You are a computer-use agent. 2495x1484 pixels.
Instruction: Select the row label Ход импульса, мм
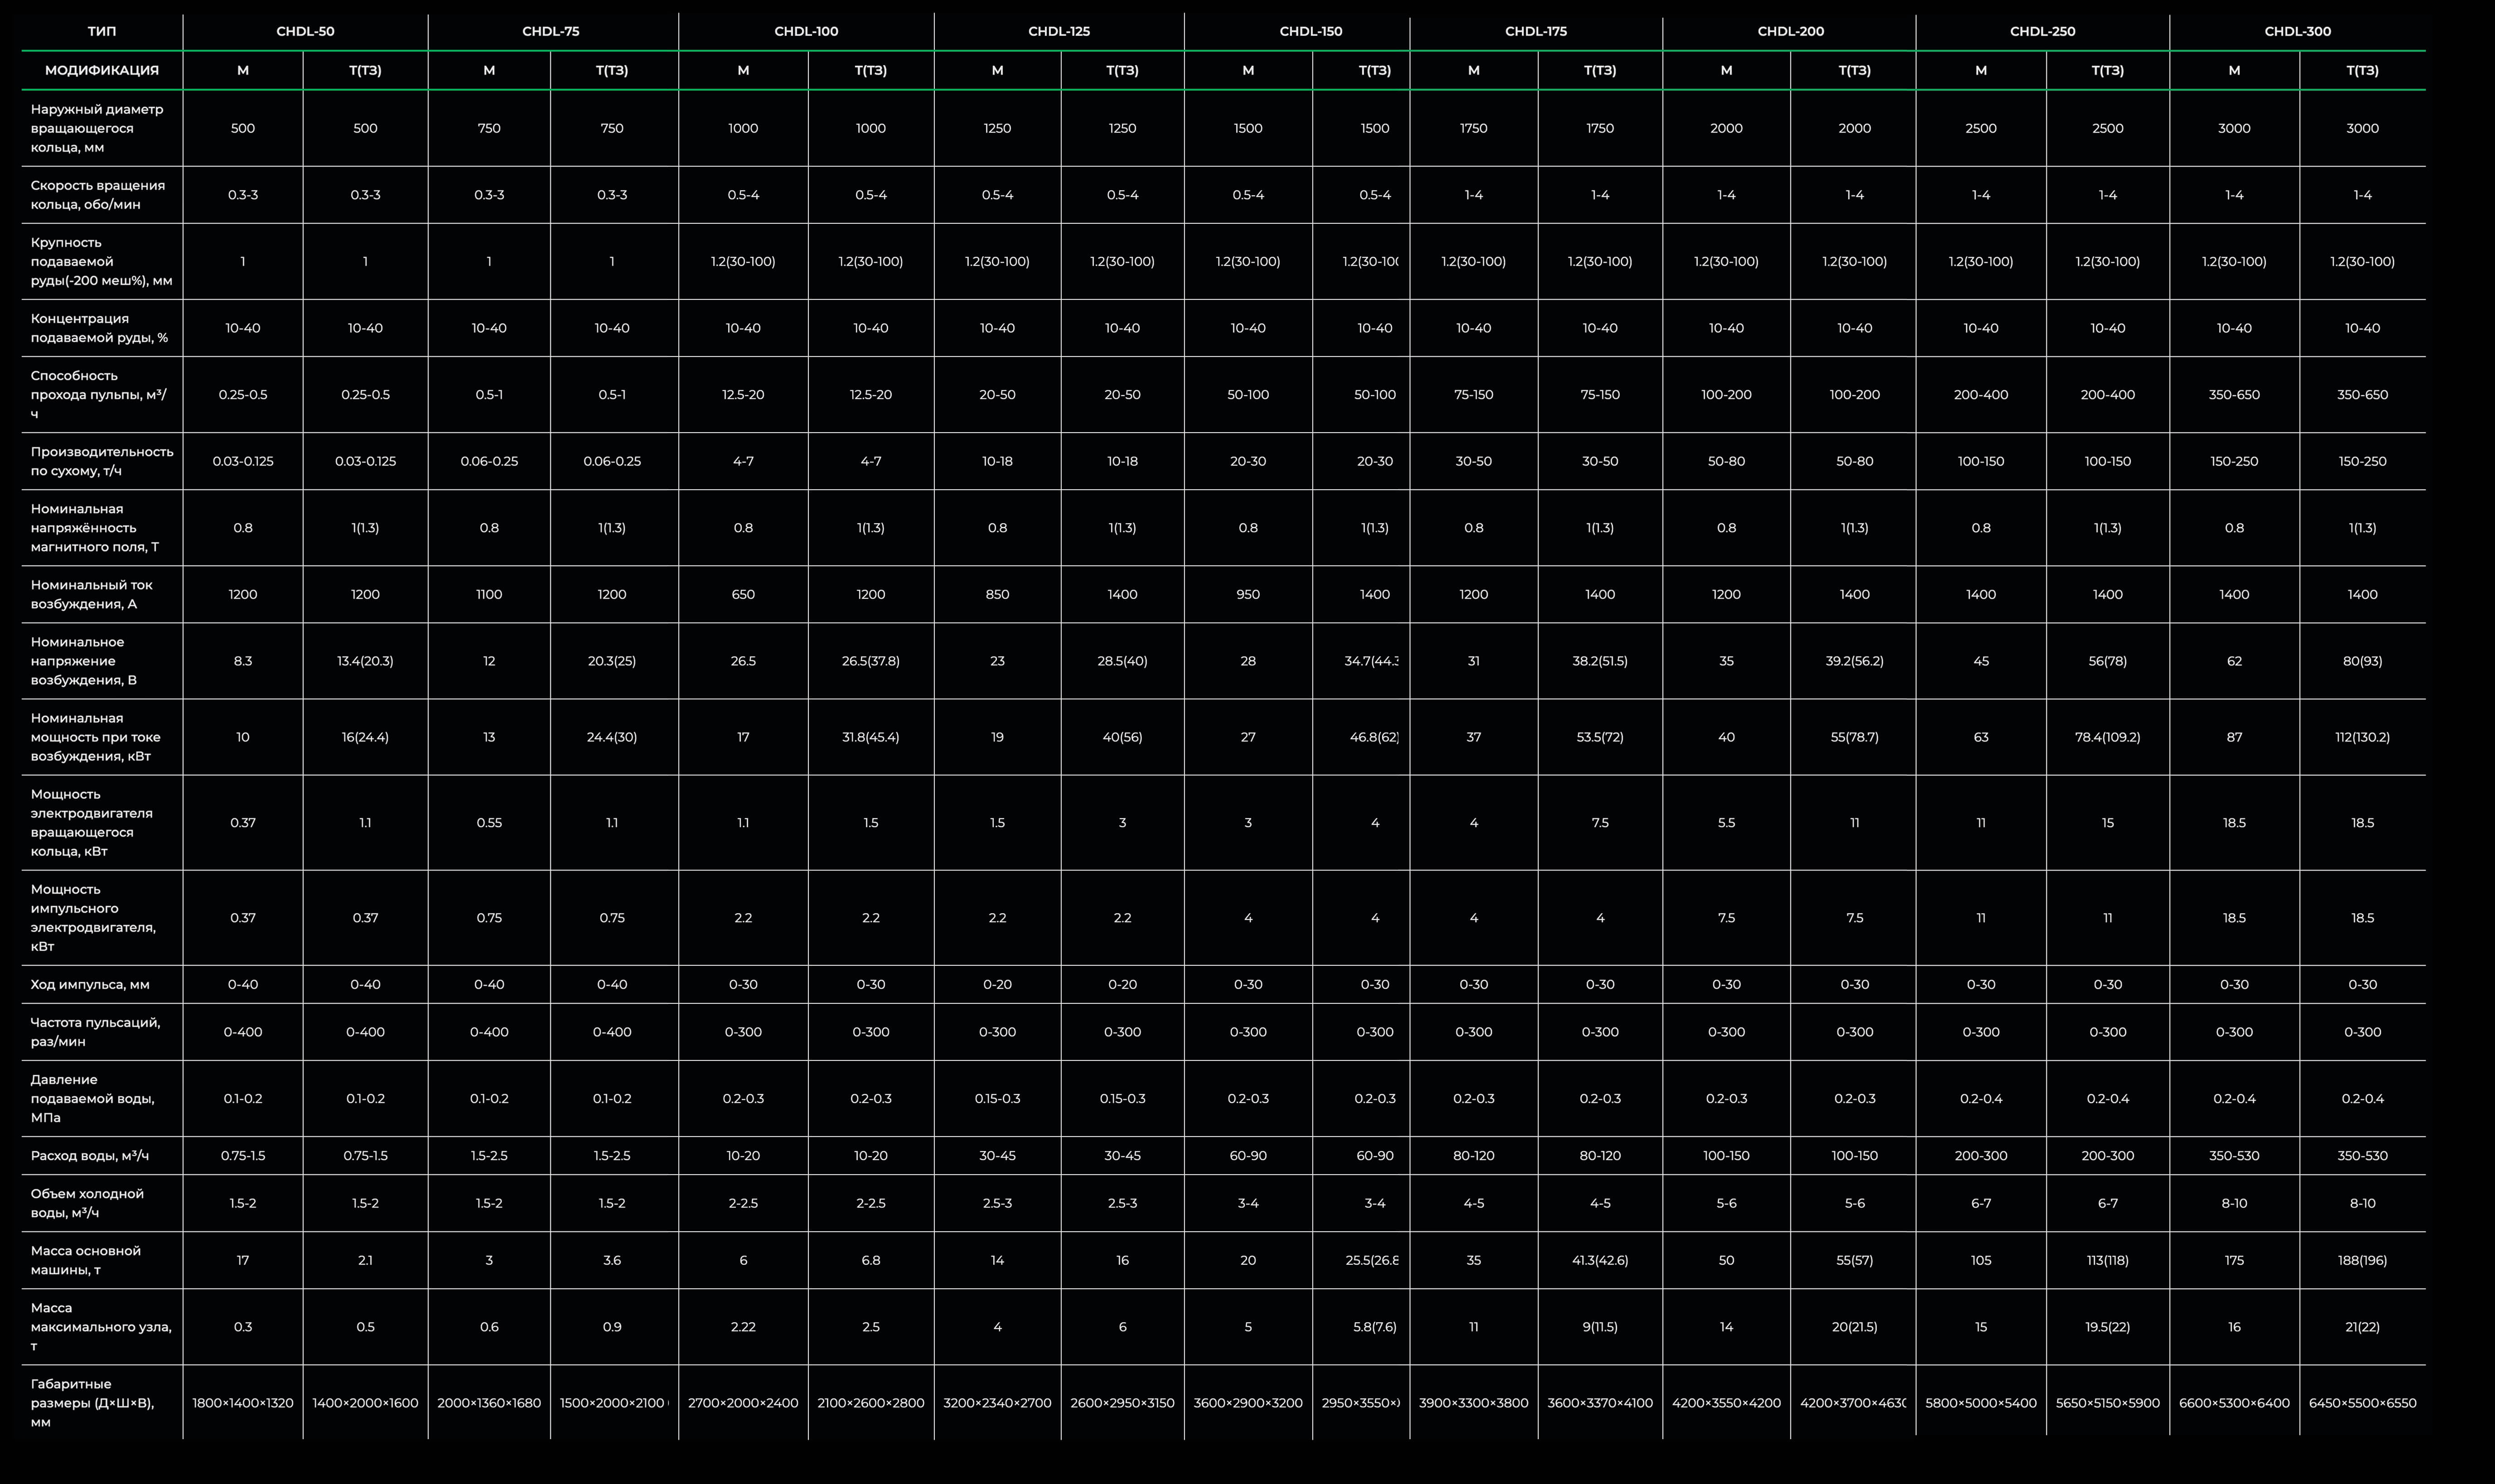click(x=90, y=984)
